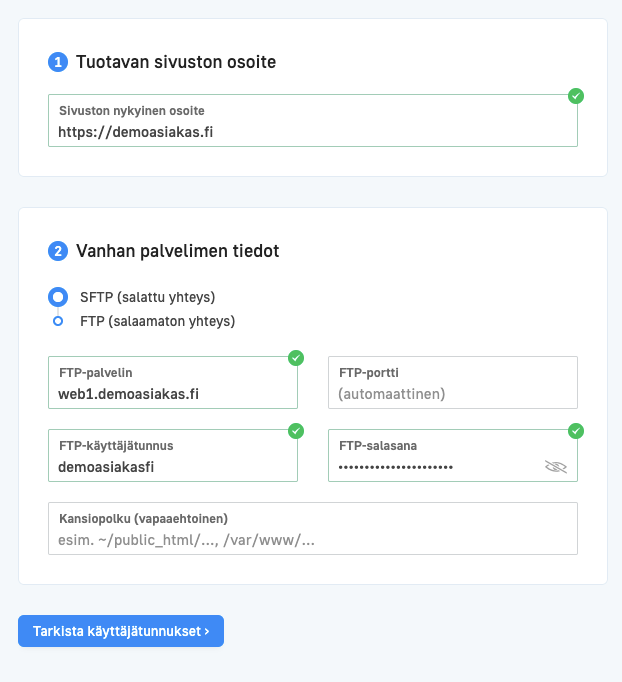
Task: Click the step 2 number badge
Action: [x=57, y=251]
